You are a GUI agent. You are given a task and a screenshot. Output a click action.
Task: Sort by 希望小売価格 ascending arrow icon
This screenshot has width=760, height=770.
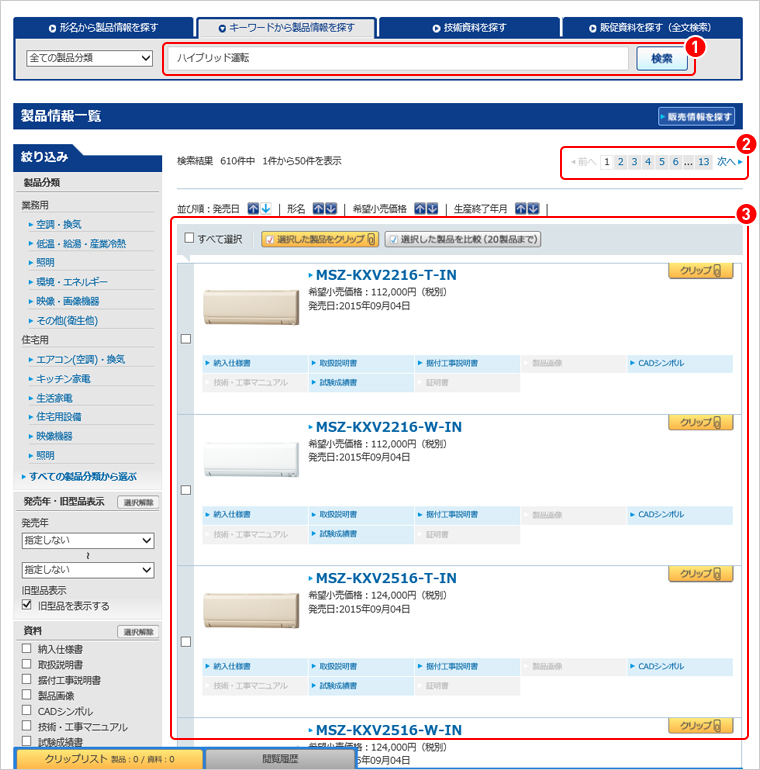click(x=420, y=208)
